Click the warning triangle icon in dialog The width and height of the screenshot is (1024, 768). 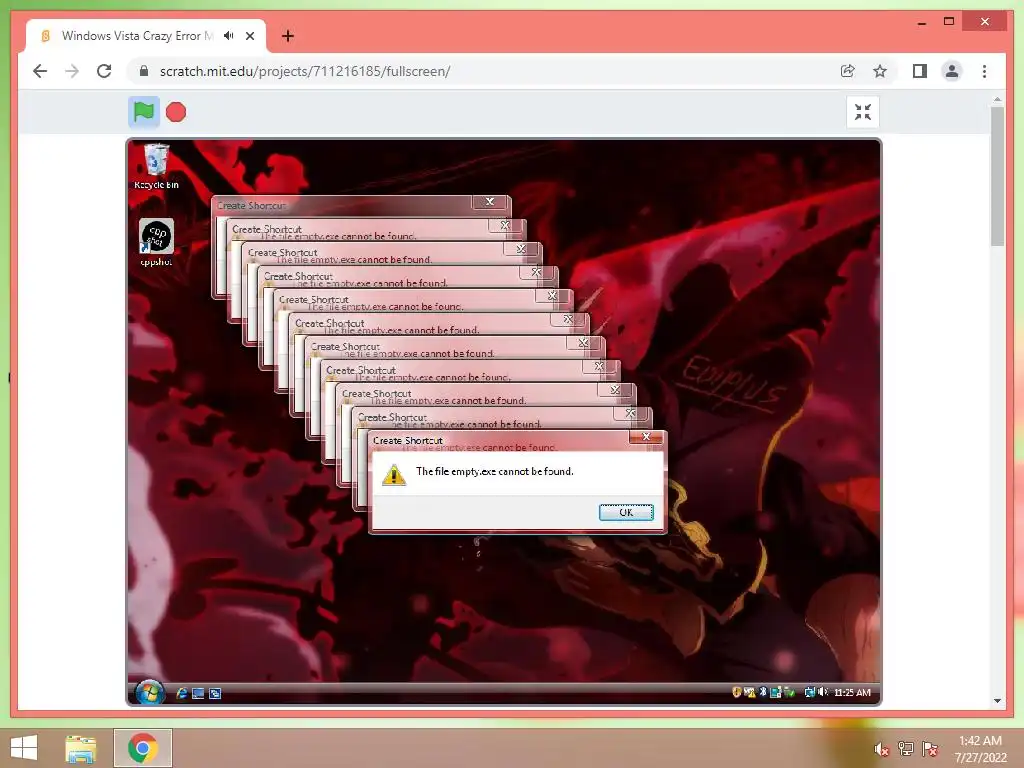pyautogui.click(x=394, y=474)
